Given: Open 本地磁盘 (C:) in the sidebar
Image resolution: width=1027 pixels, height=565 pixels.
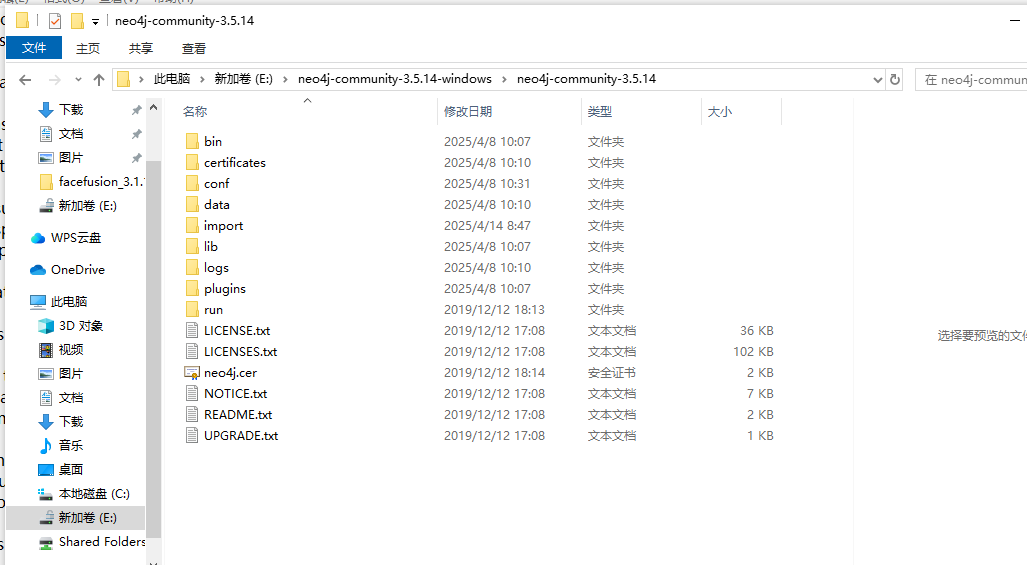Looking at the screenshot, I should pos(94,494).
